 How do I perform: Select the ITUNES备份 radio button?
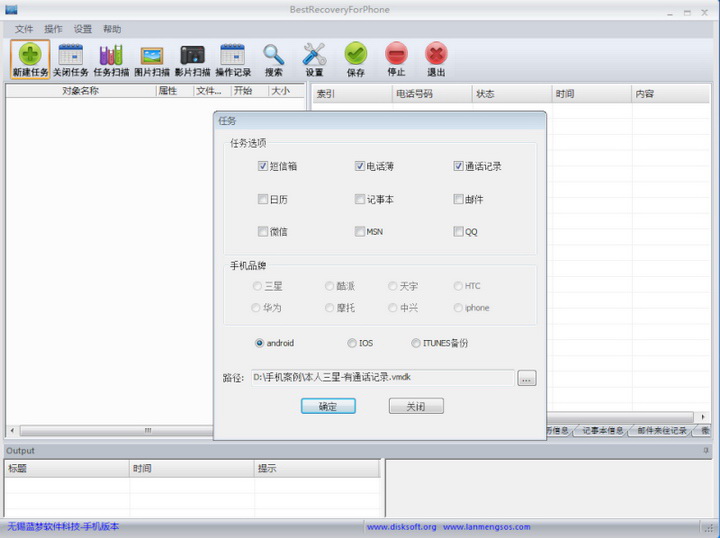tap(416, 343)
